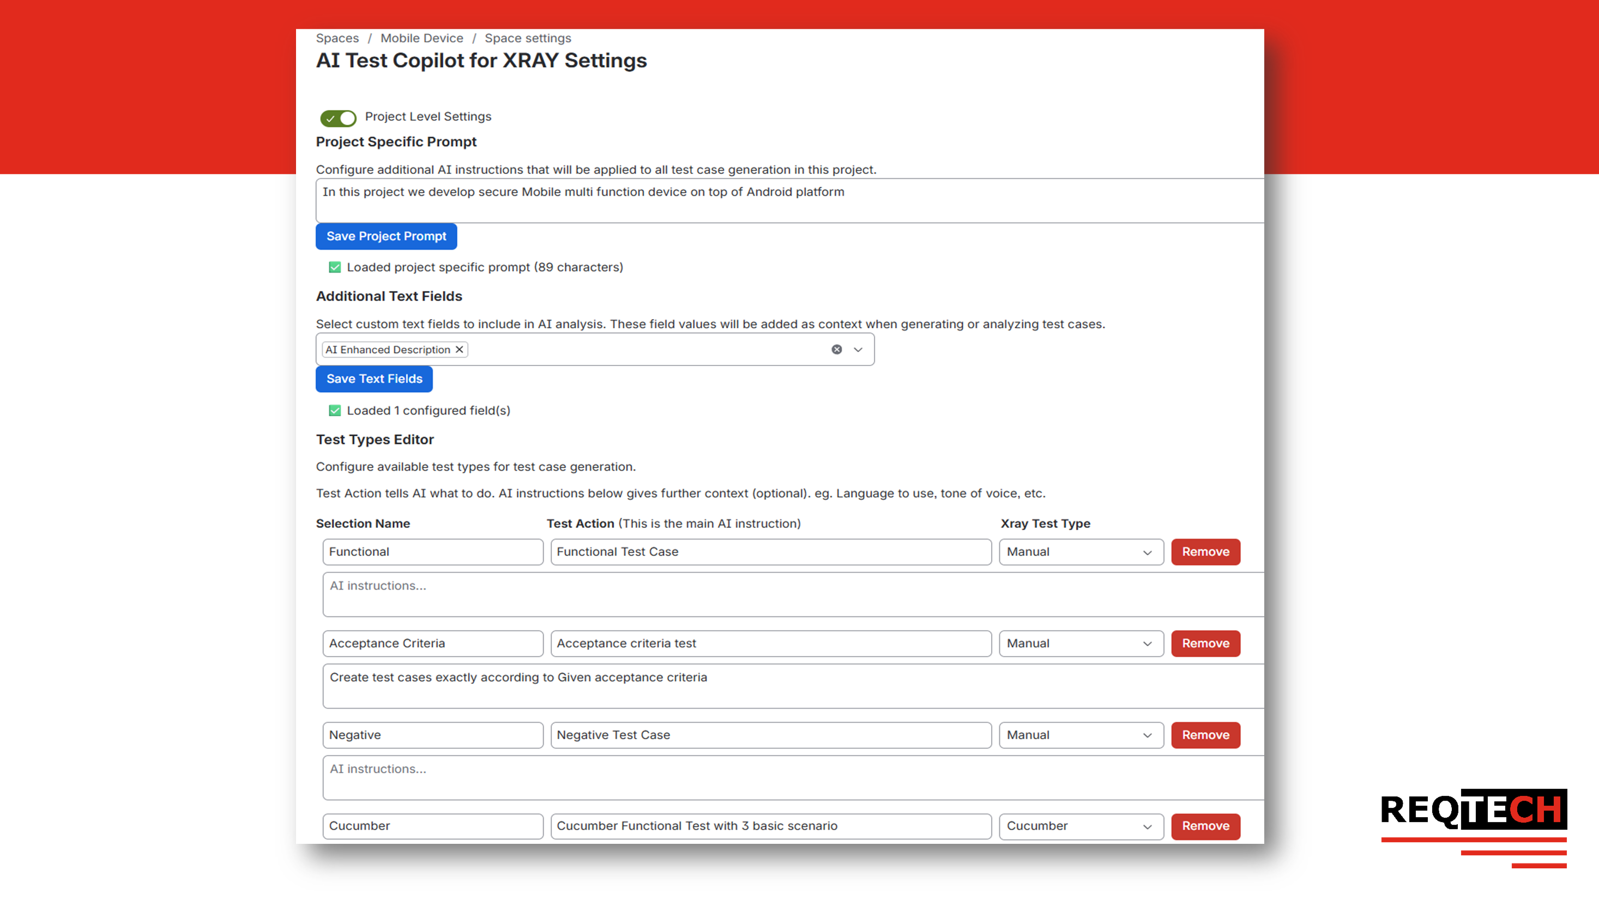This screenshot has width=1599, height=900.
Task: Remove the Cucumber test type
Action: pos(1206,826)
